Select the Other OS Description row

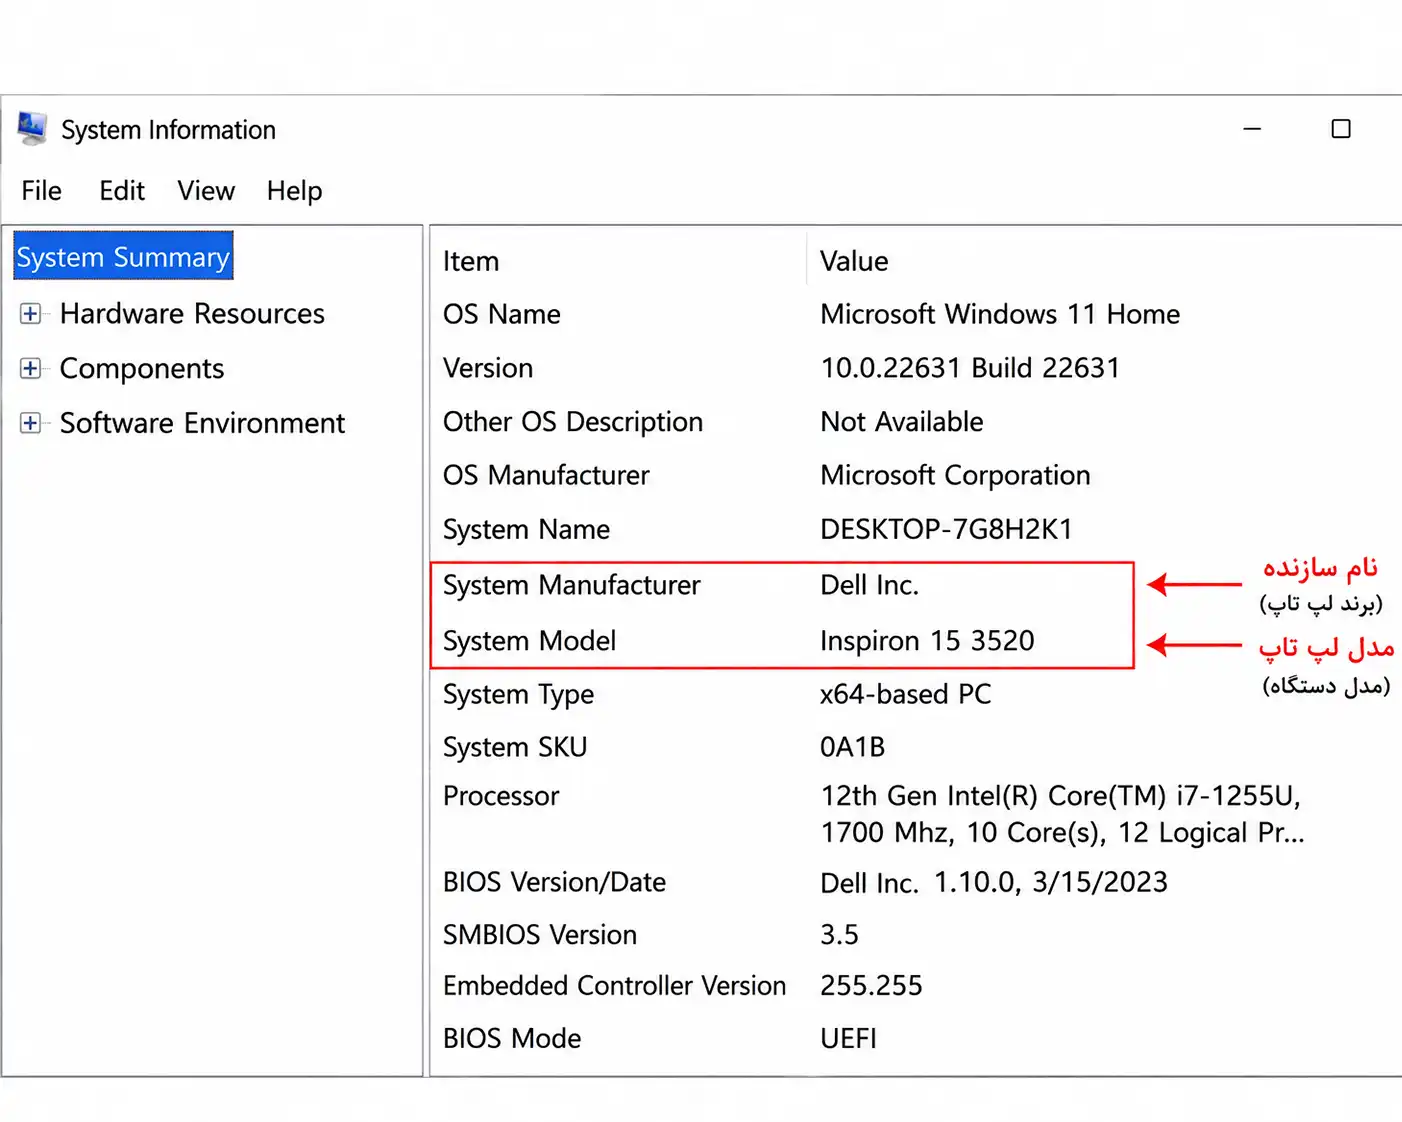(x=573, y=422)
